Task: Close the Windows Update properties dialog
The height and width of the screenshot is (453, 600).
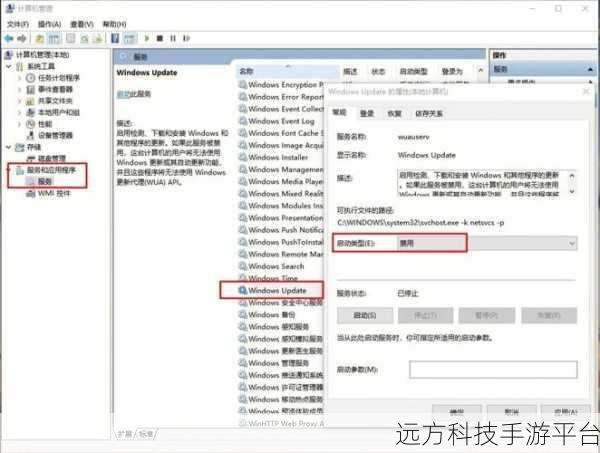Action: click(586, 91)
